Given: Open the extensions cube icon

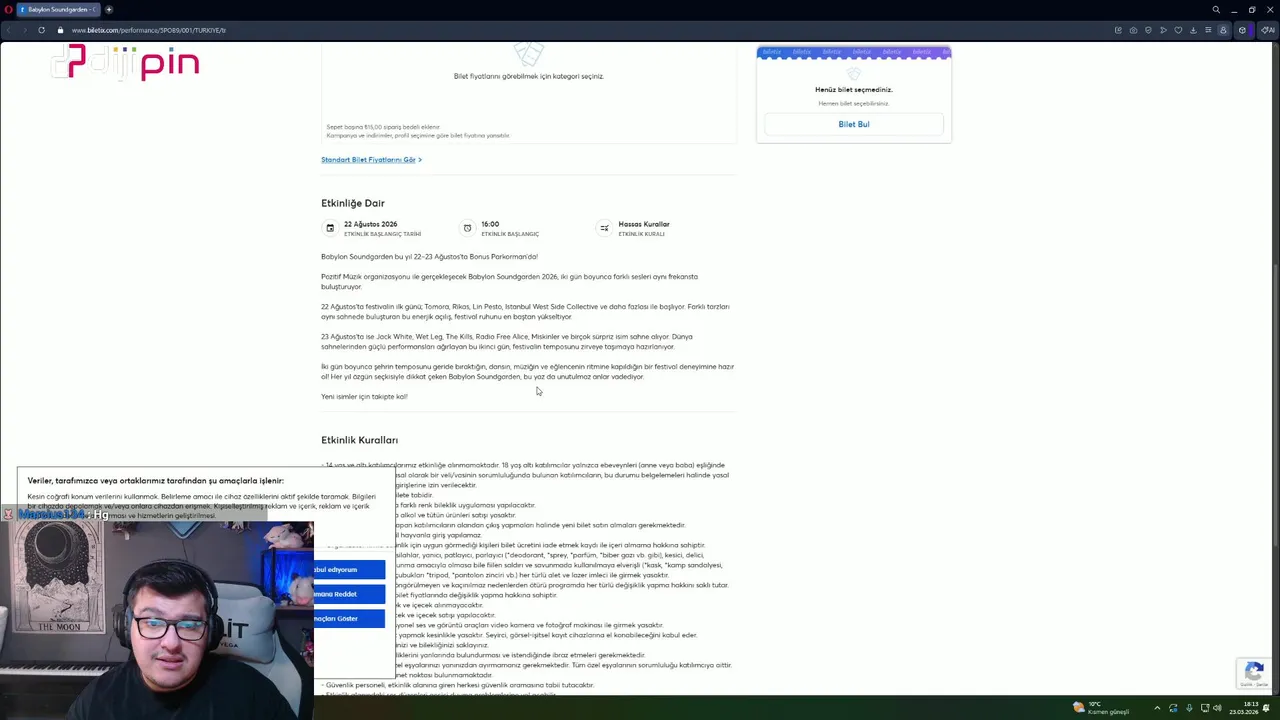Looking at the screenshot, I should [x=1242, y=30].
